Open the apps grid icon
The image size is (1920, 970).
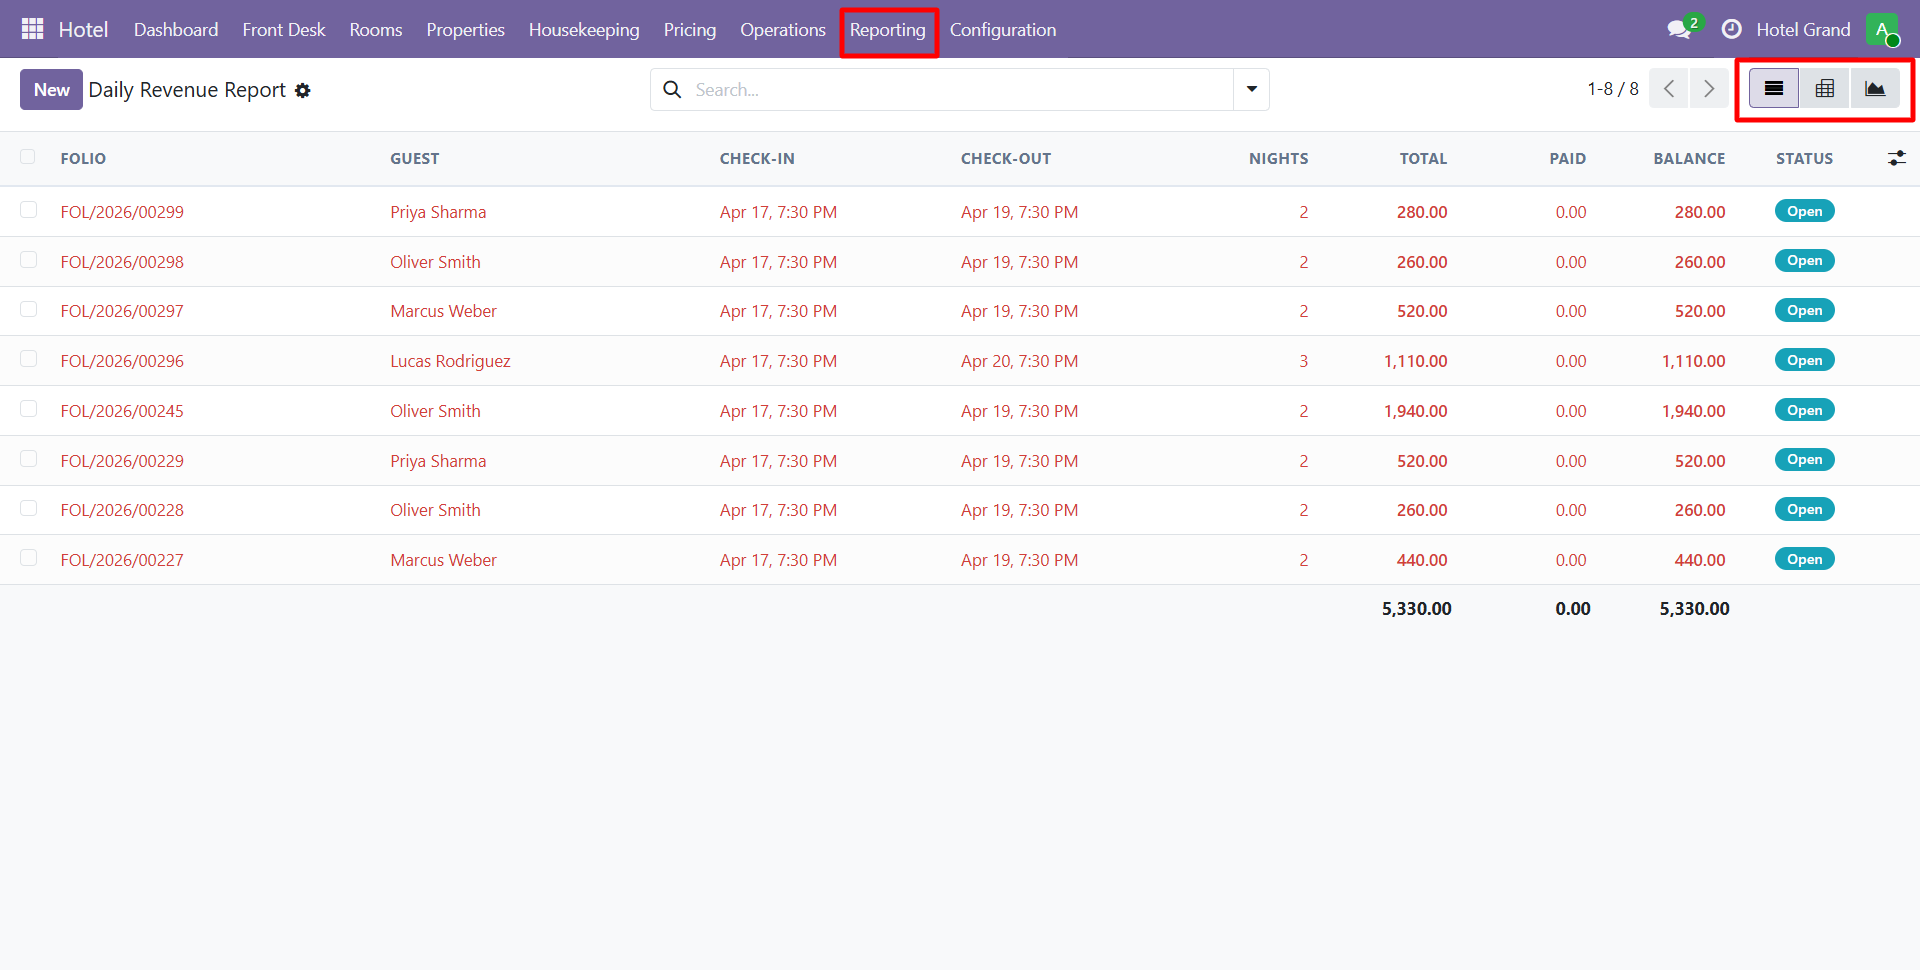(x=32, y=28)
